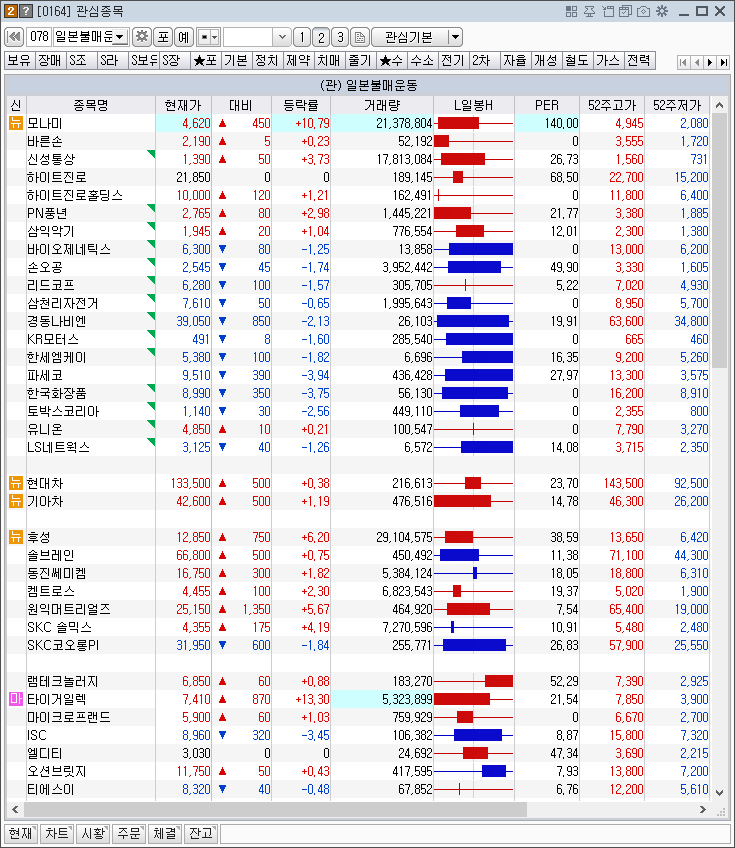
Task: Click 경동나비엔 daily candle bar
Action: tap(473, 321)
